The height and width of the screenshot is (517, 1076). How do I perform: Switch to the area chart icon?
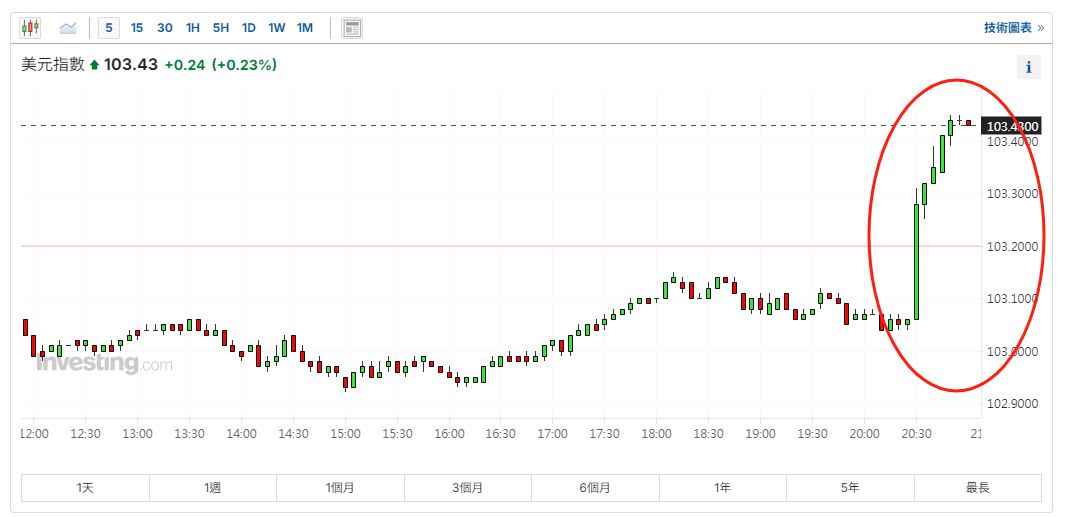pyautogui.click(x=68, y=28)
